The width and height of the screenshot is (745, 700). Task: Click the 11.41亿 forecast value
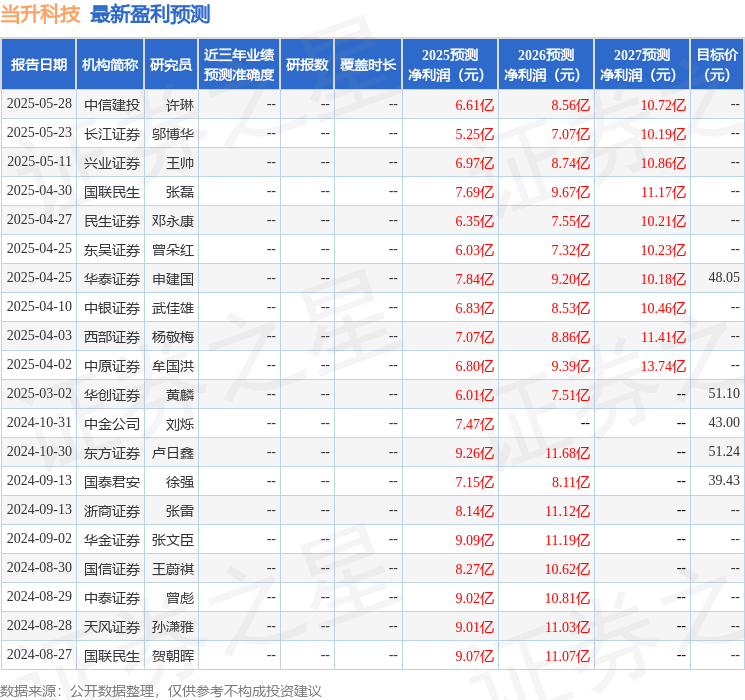point(663,337)
